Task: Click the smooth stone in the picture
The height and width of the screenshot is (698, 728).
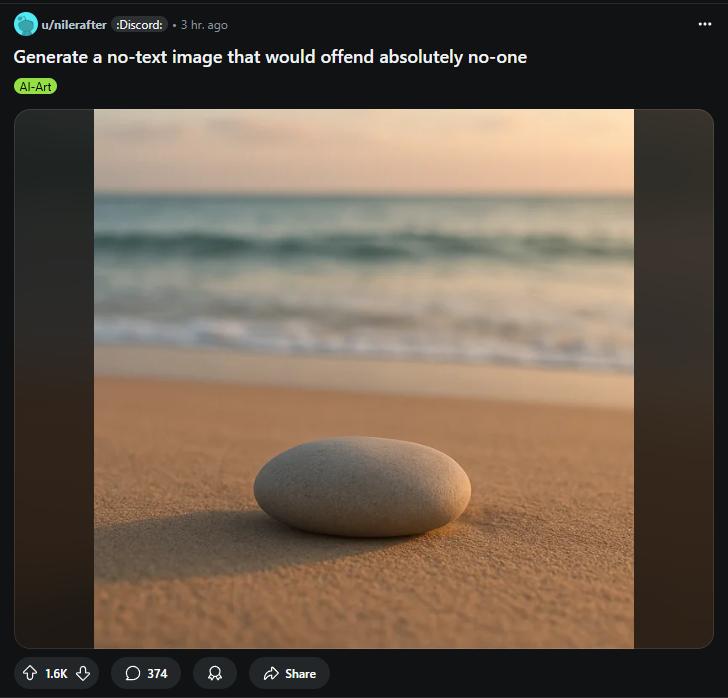Action: click(x=362, y=486)
